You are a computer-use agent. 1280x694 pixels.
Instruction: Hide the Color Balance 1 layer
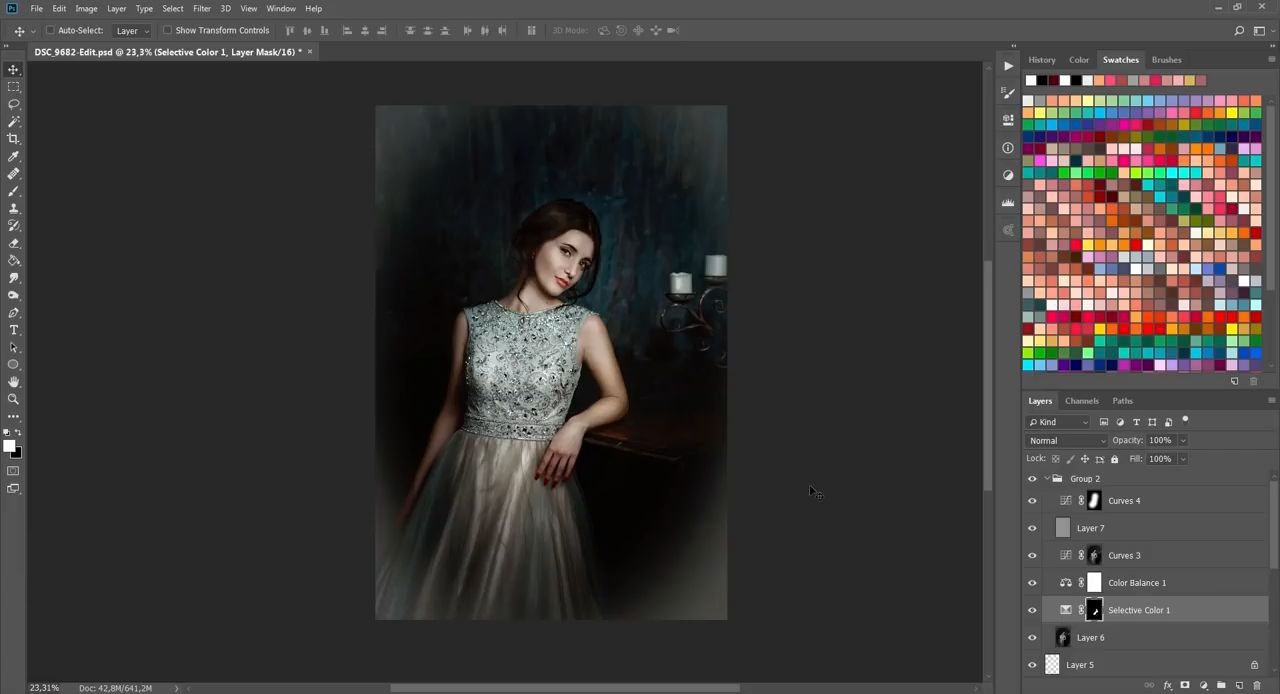coord(1032,583)
